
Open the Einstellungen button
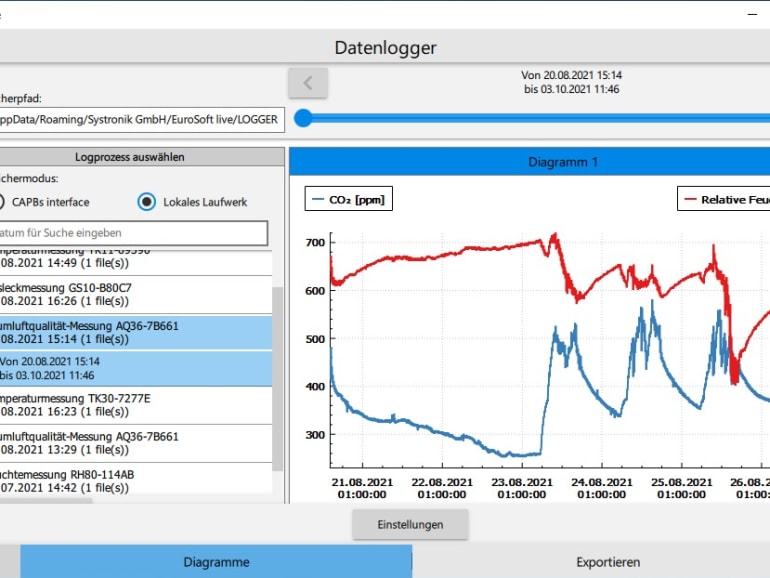pyautogui.click(x=409, y=524)
